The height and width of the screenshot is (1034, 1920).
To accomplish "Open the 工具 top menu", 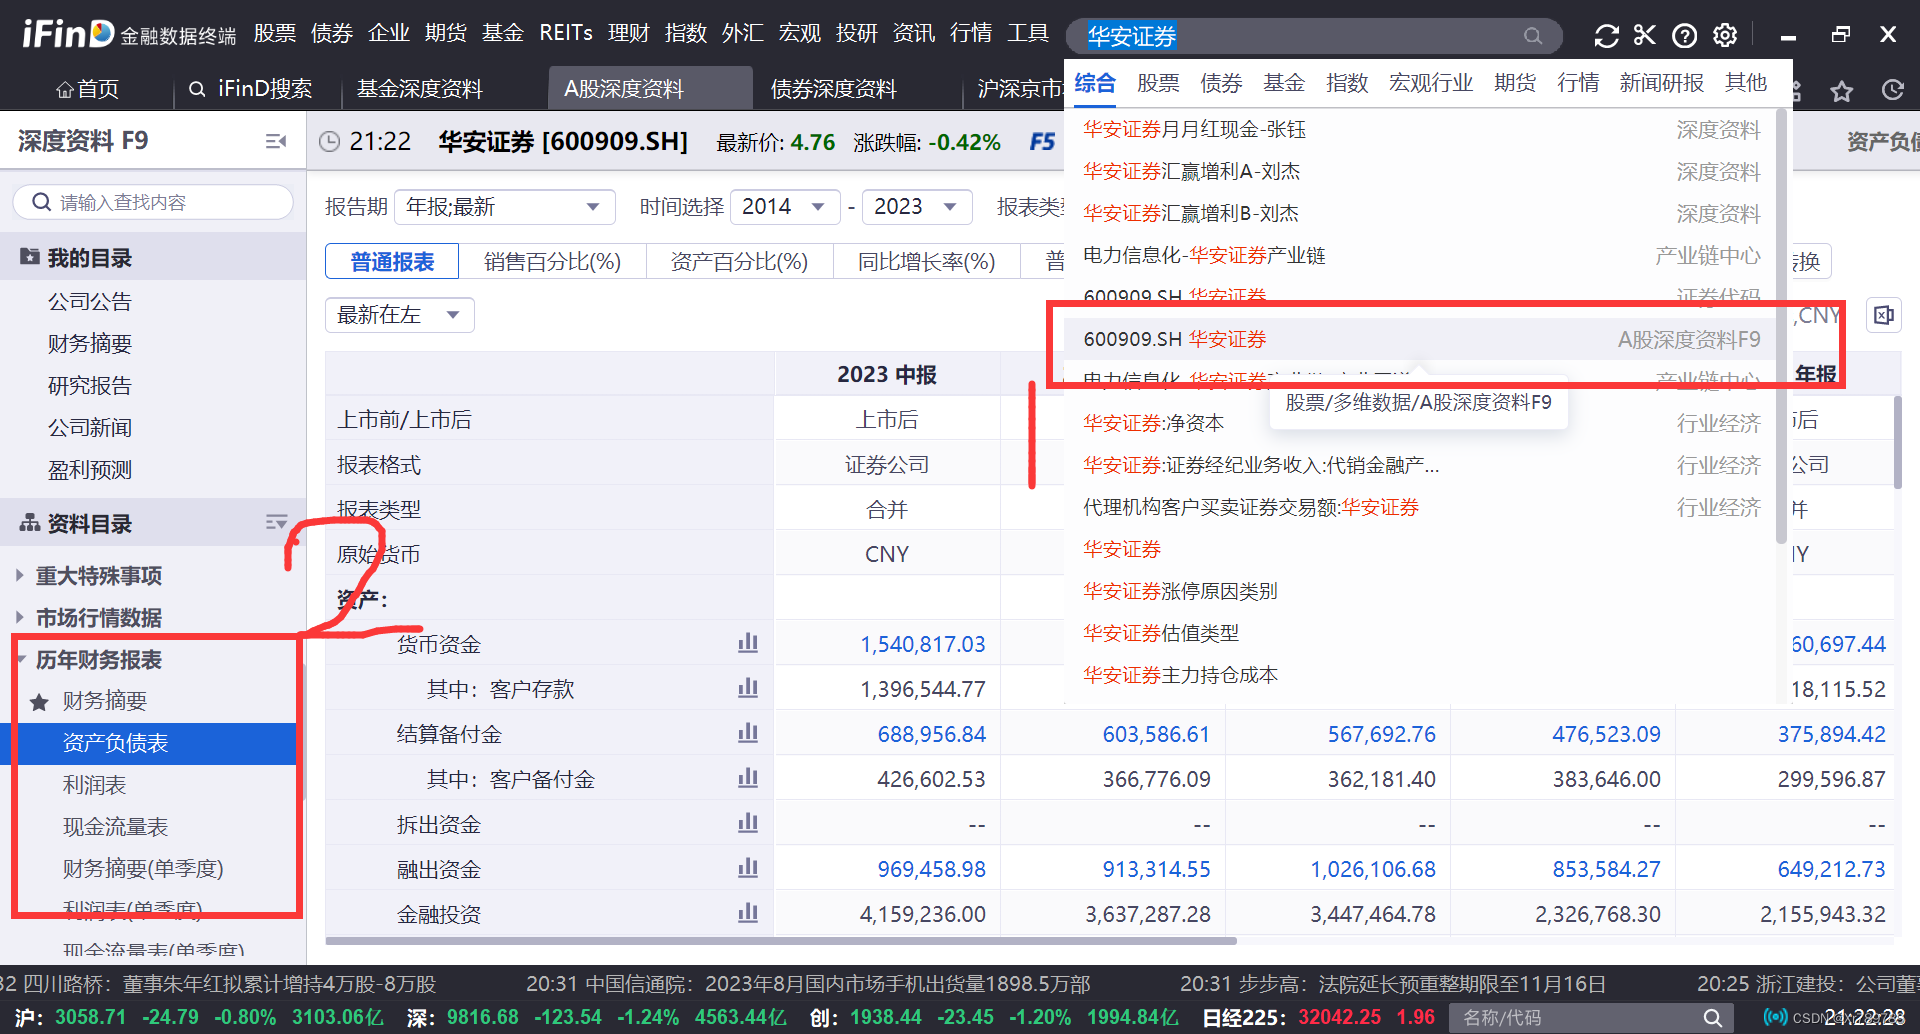I will (x=1028, y=33).
